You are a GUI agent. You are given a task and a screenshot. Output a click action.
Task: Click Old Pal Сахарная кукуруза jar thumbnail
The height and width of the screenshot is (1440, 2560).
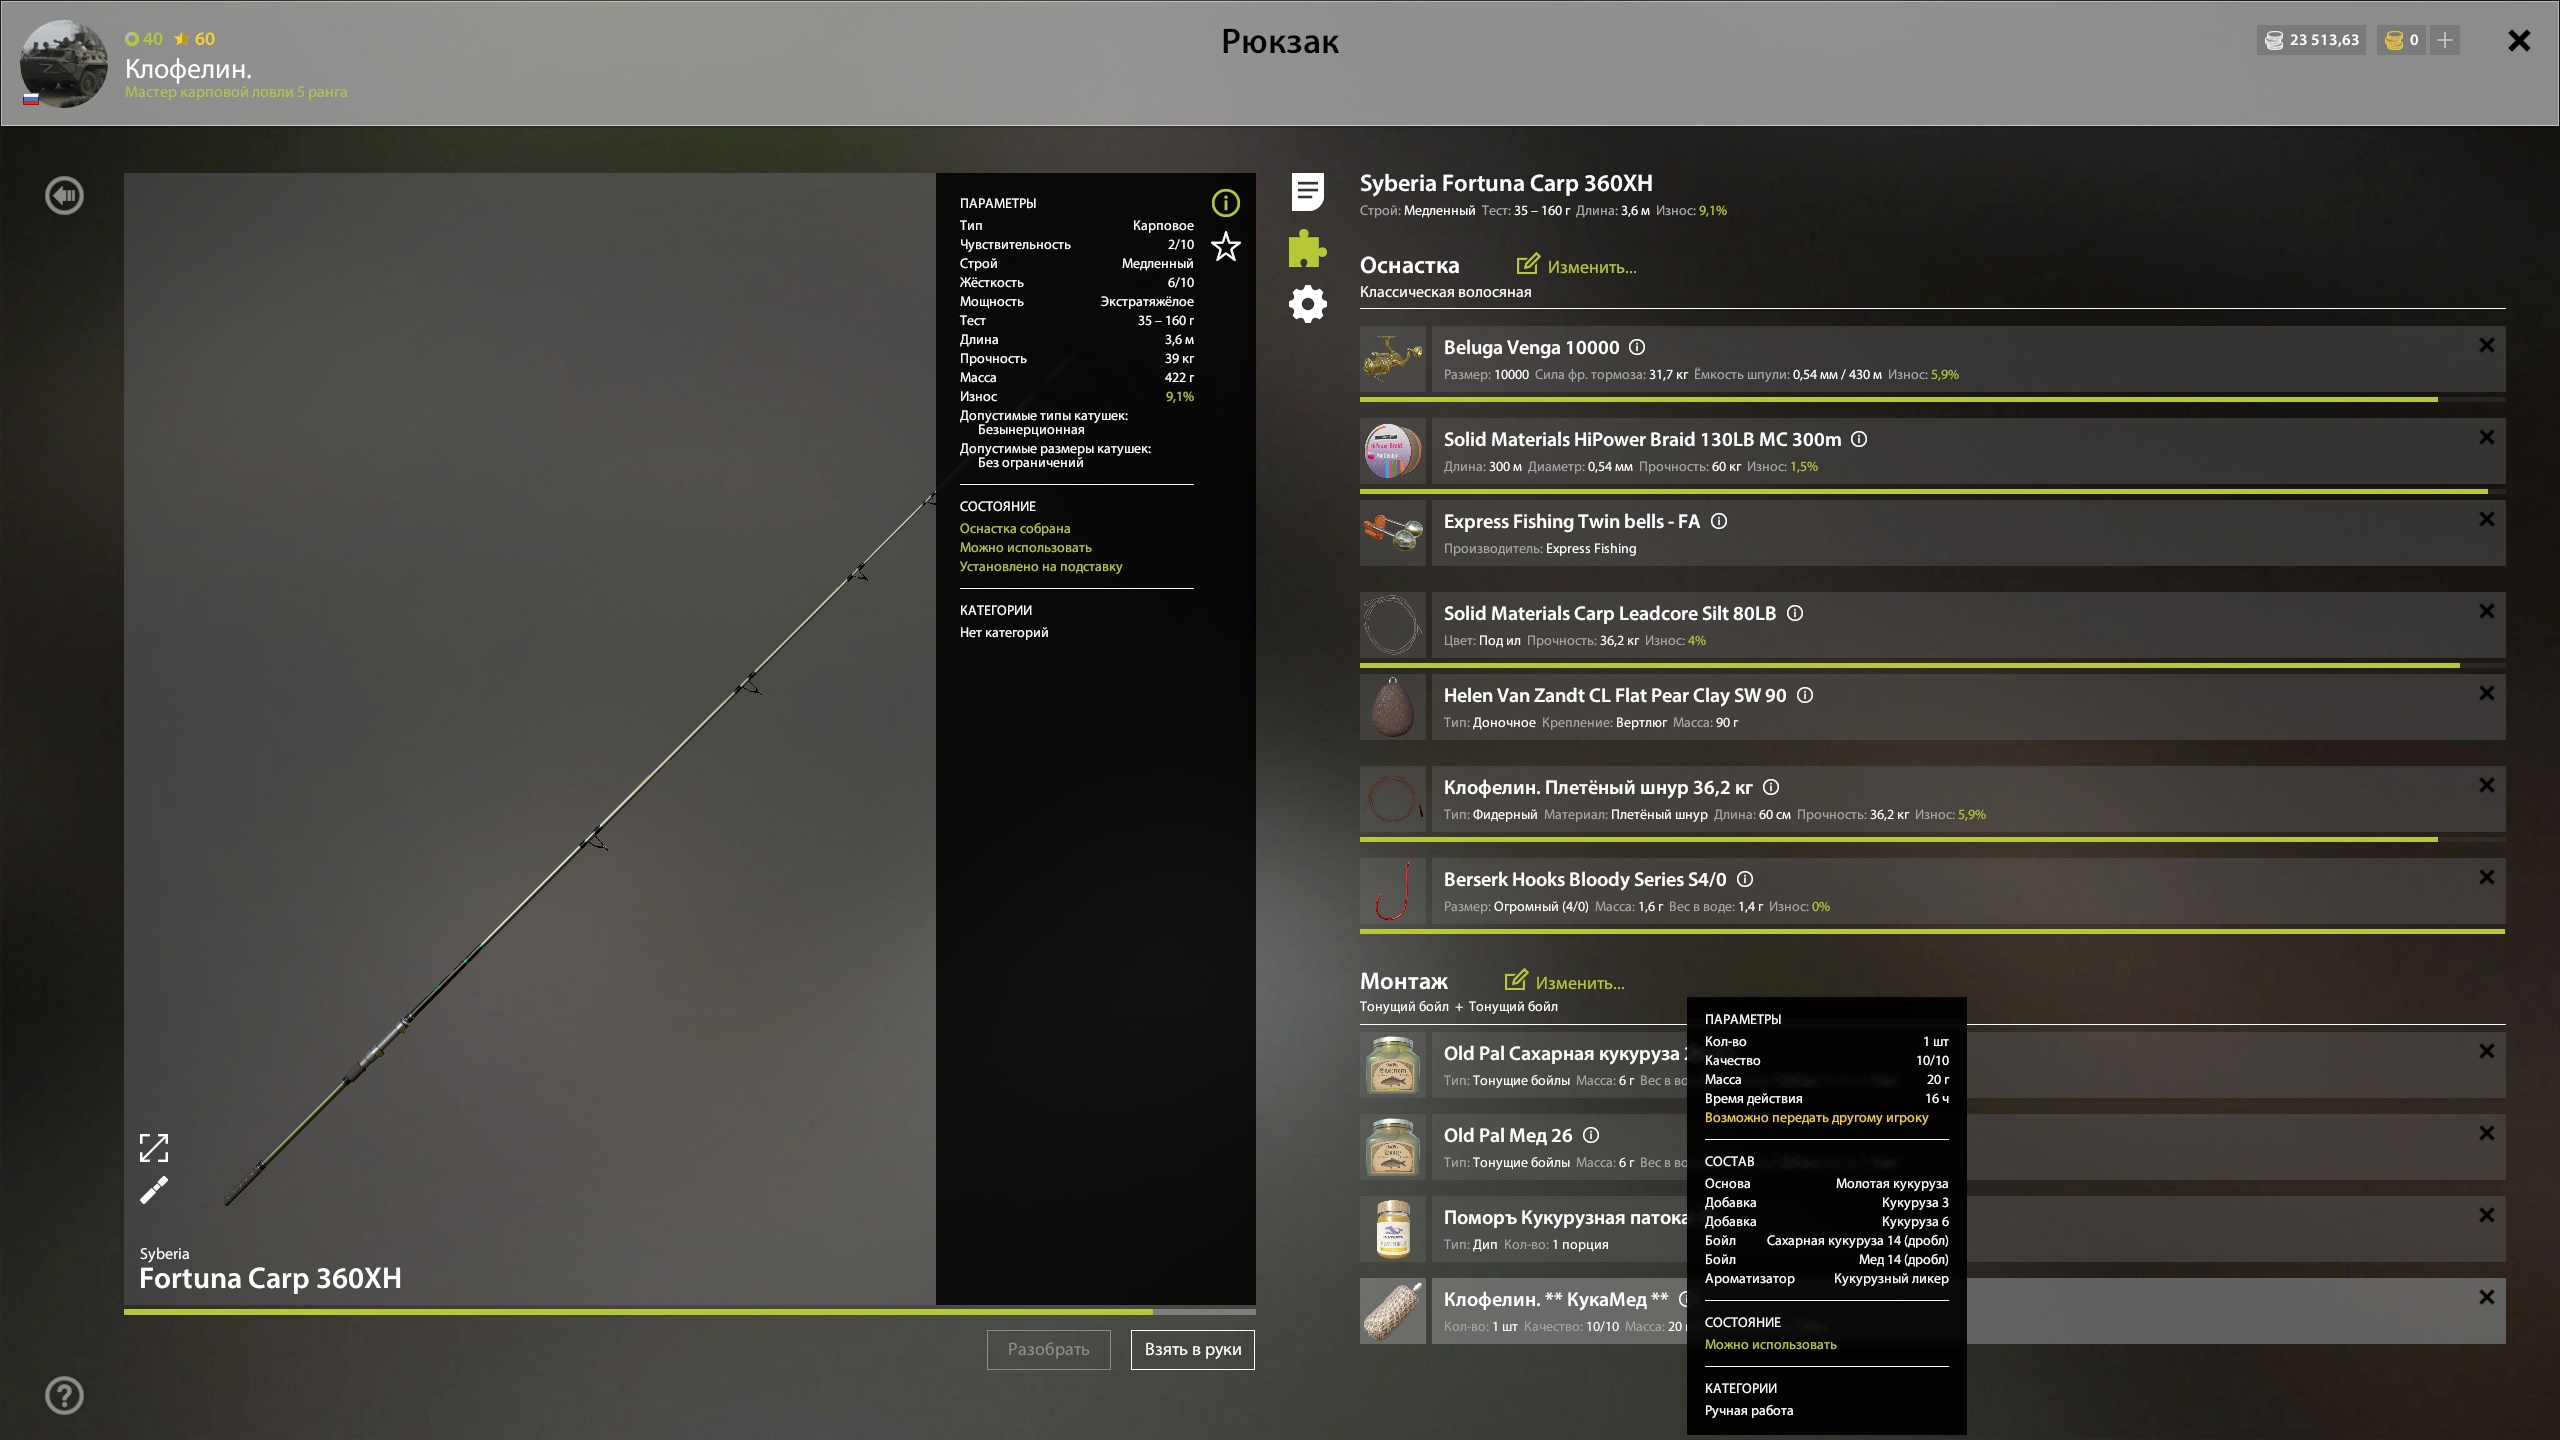point(1392,1065)
